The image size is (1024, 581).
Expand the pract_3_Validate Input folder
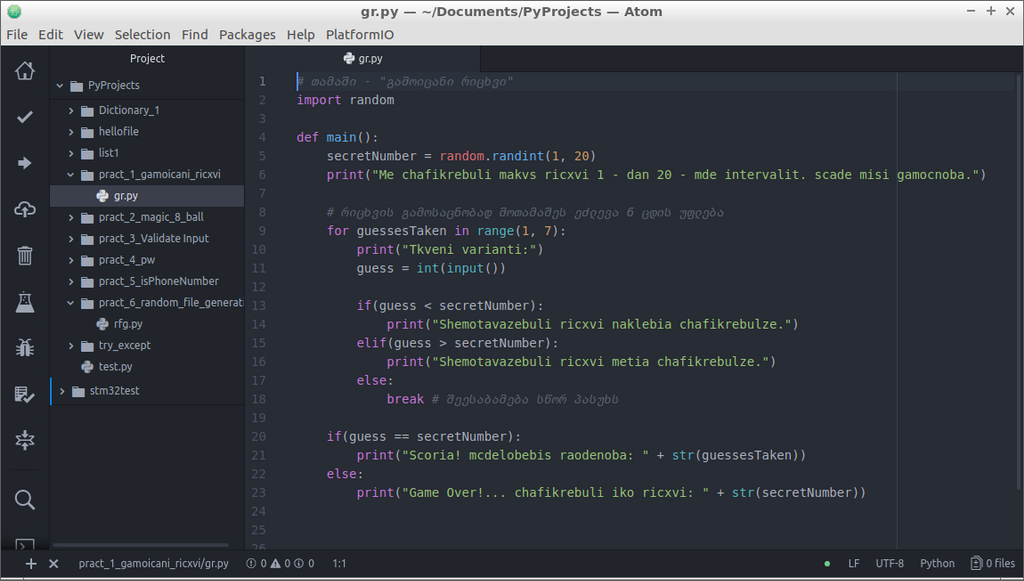point(71,239)
